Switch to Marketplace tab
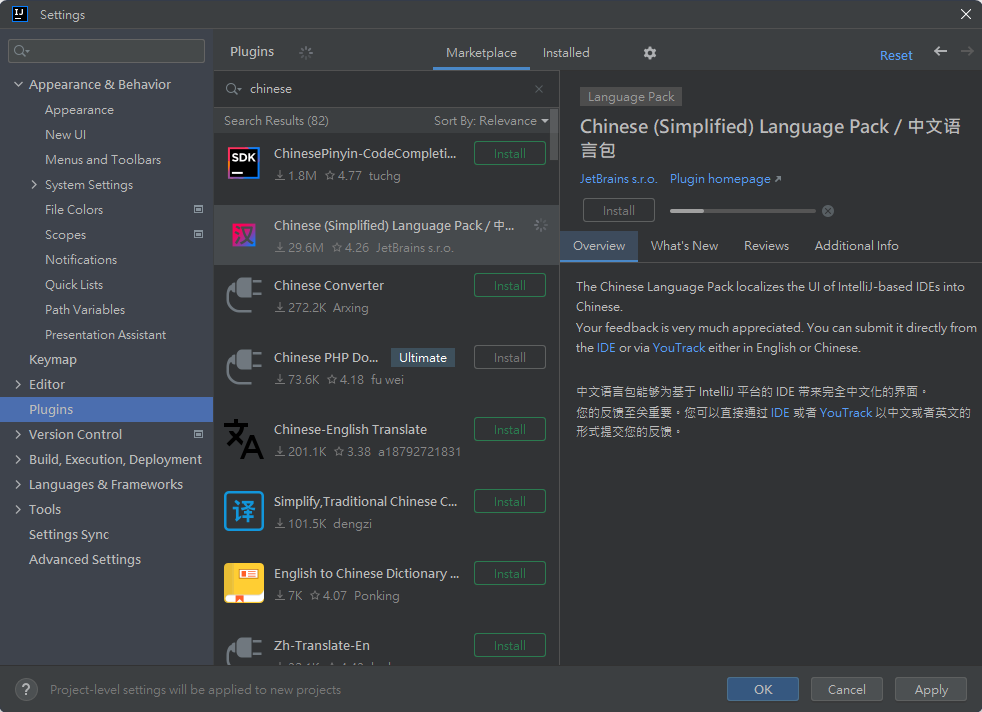982x712 pixels. tap(481, 53)
